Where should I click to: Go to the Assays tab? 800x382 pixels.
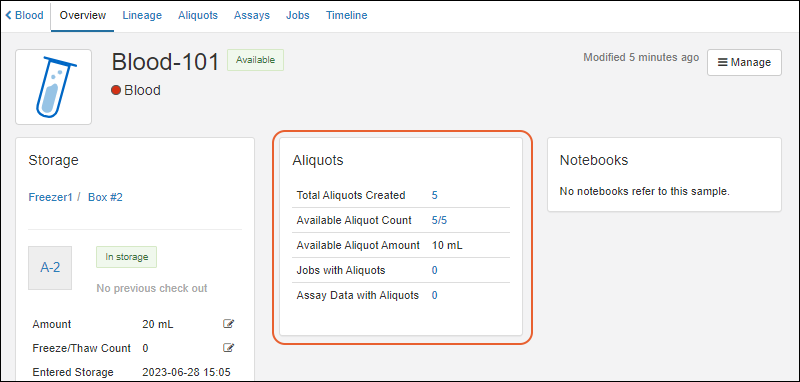point(252,15)
